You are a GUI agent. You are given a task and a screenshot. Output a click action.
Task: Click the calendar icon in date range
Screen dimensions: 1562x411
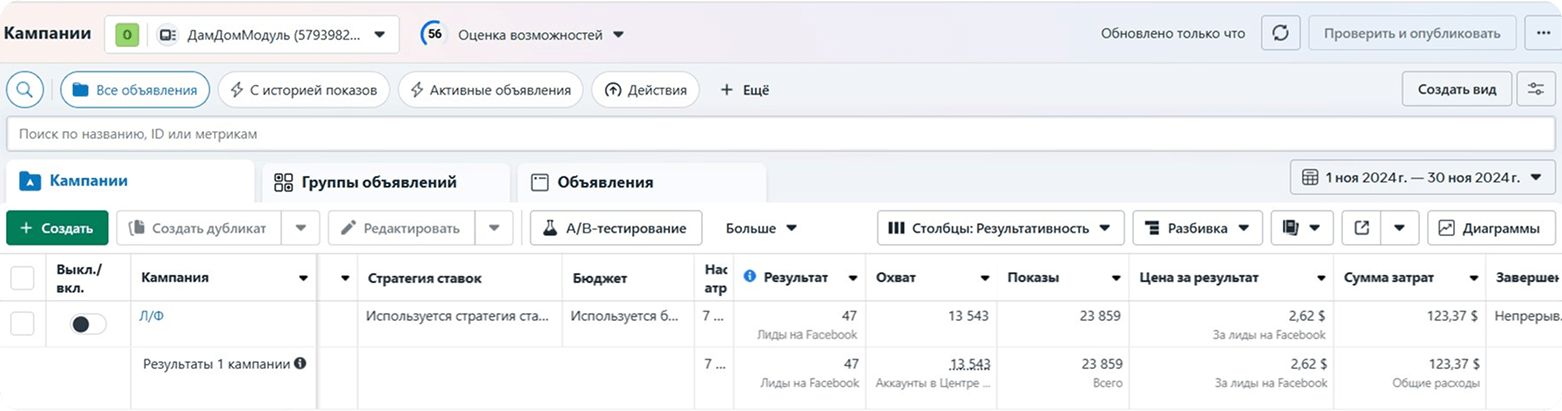coord(1310,178)
